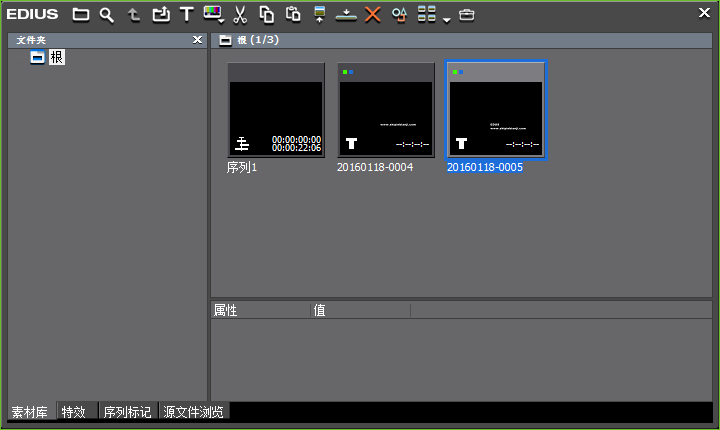Open clip properties icon

pyautogui.click(x=399, y=15)
